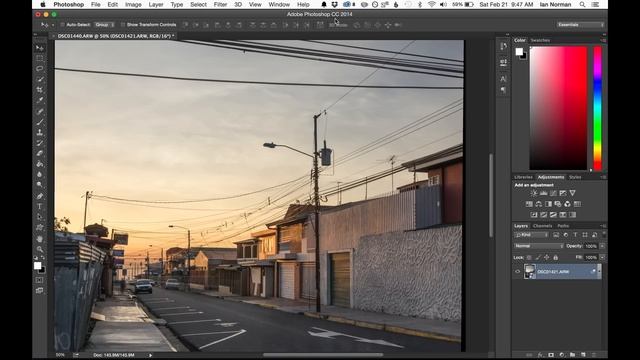Open the Character panel icon
This screenshot has width=640, height=360.
click(503, 79)
